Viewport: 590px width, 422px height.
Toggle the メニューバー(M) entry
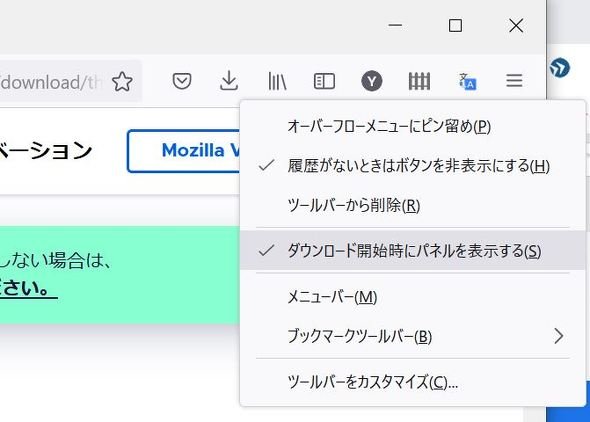click(x=413, y=298)
